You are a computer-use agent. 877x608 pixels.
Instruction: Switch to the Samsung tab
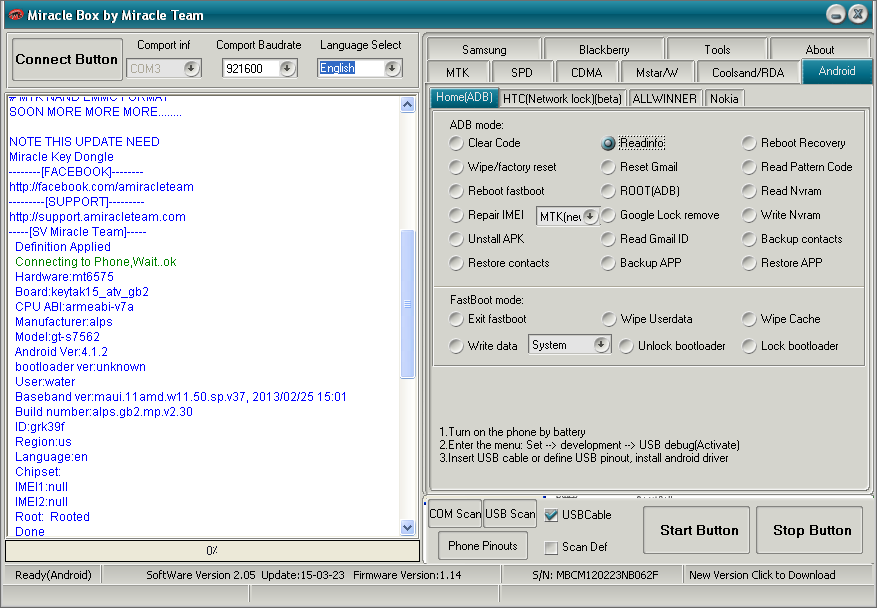[484, 50]
